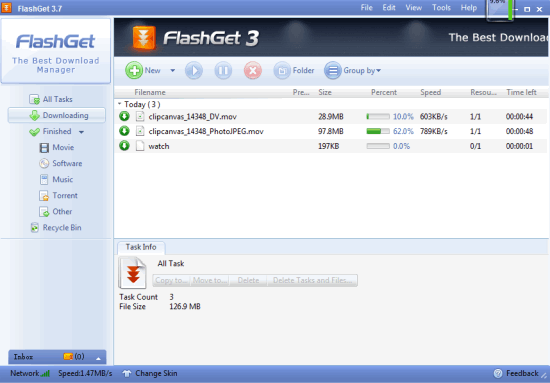Select the watch download row
This screenshot has width=550, height=383.
(330, 146)
